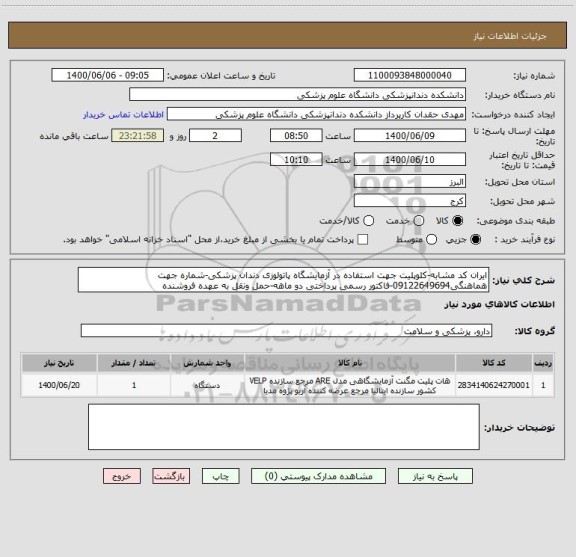Click the response deadline date 1400/06/09

click(410, 136)
